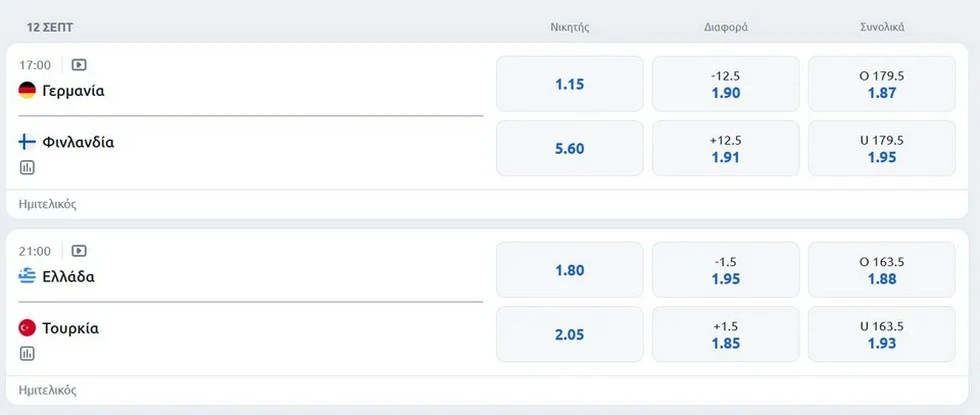980x415 pixels.
Task: Select Turkey winner odds 2.05
Action: [x=569, y=335]
